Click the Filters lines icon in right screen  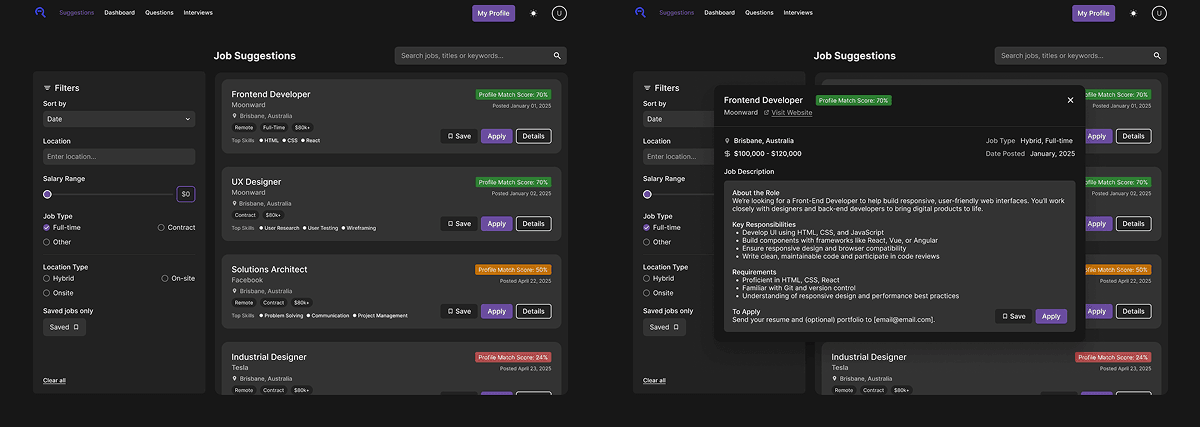[647, 88]
